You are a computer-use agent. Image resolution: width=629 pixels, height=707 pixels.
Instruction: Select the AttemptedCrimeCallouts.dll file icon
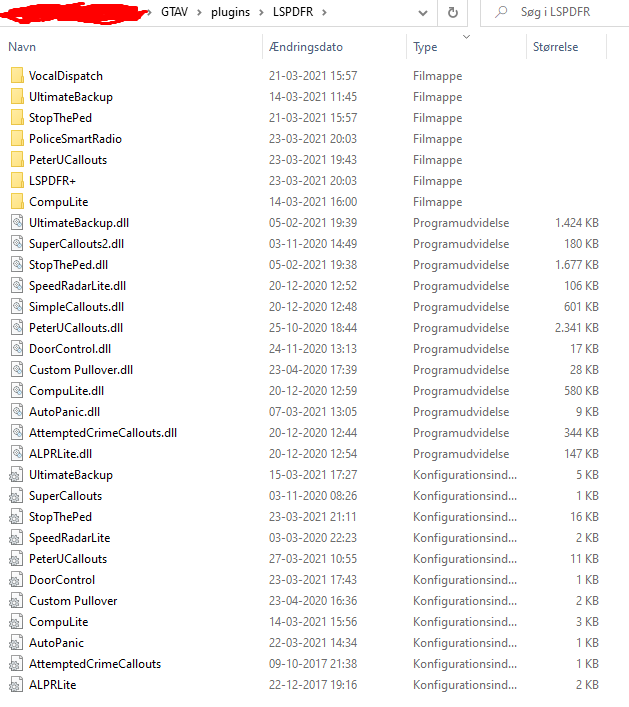(17, 432)
